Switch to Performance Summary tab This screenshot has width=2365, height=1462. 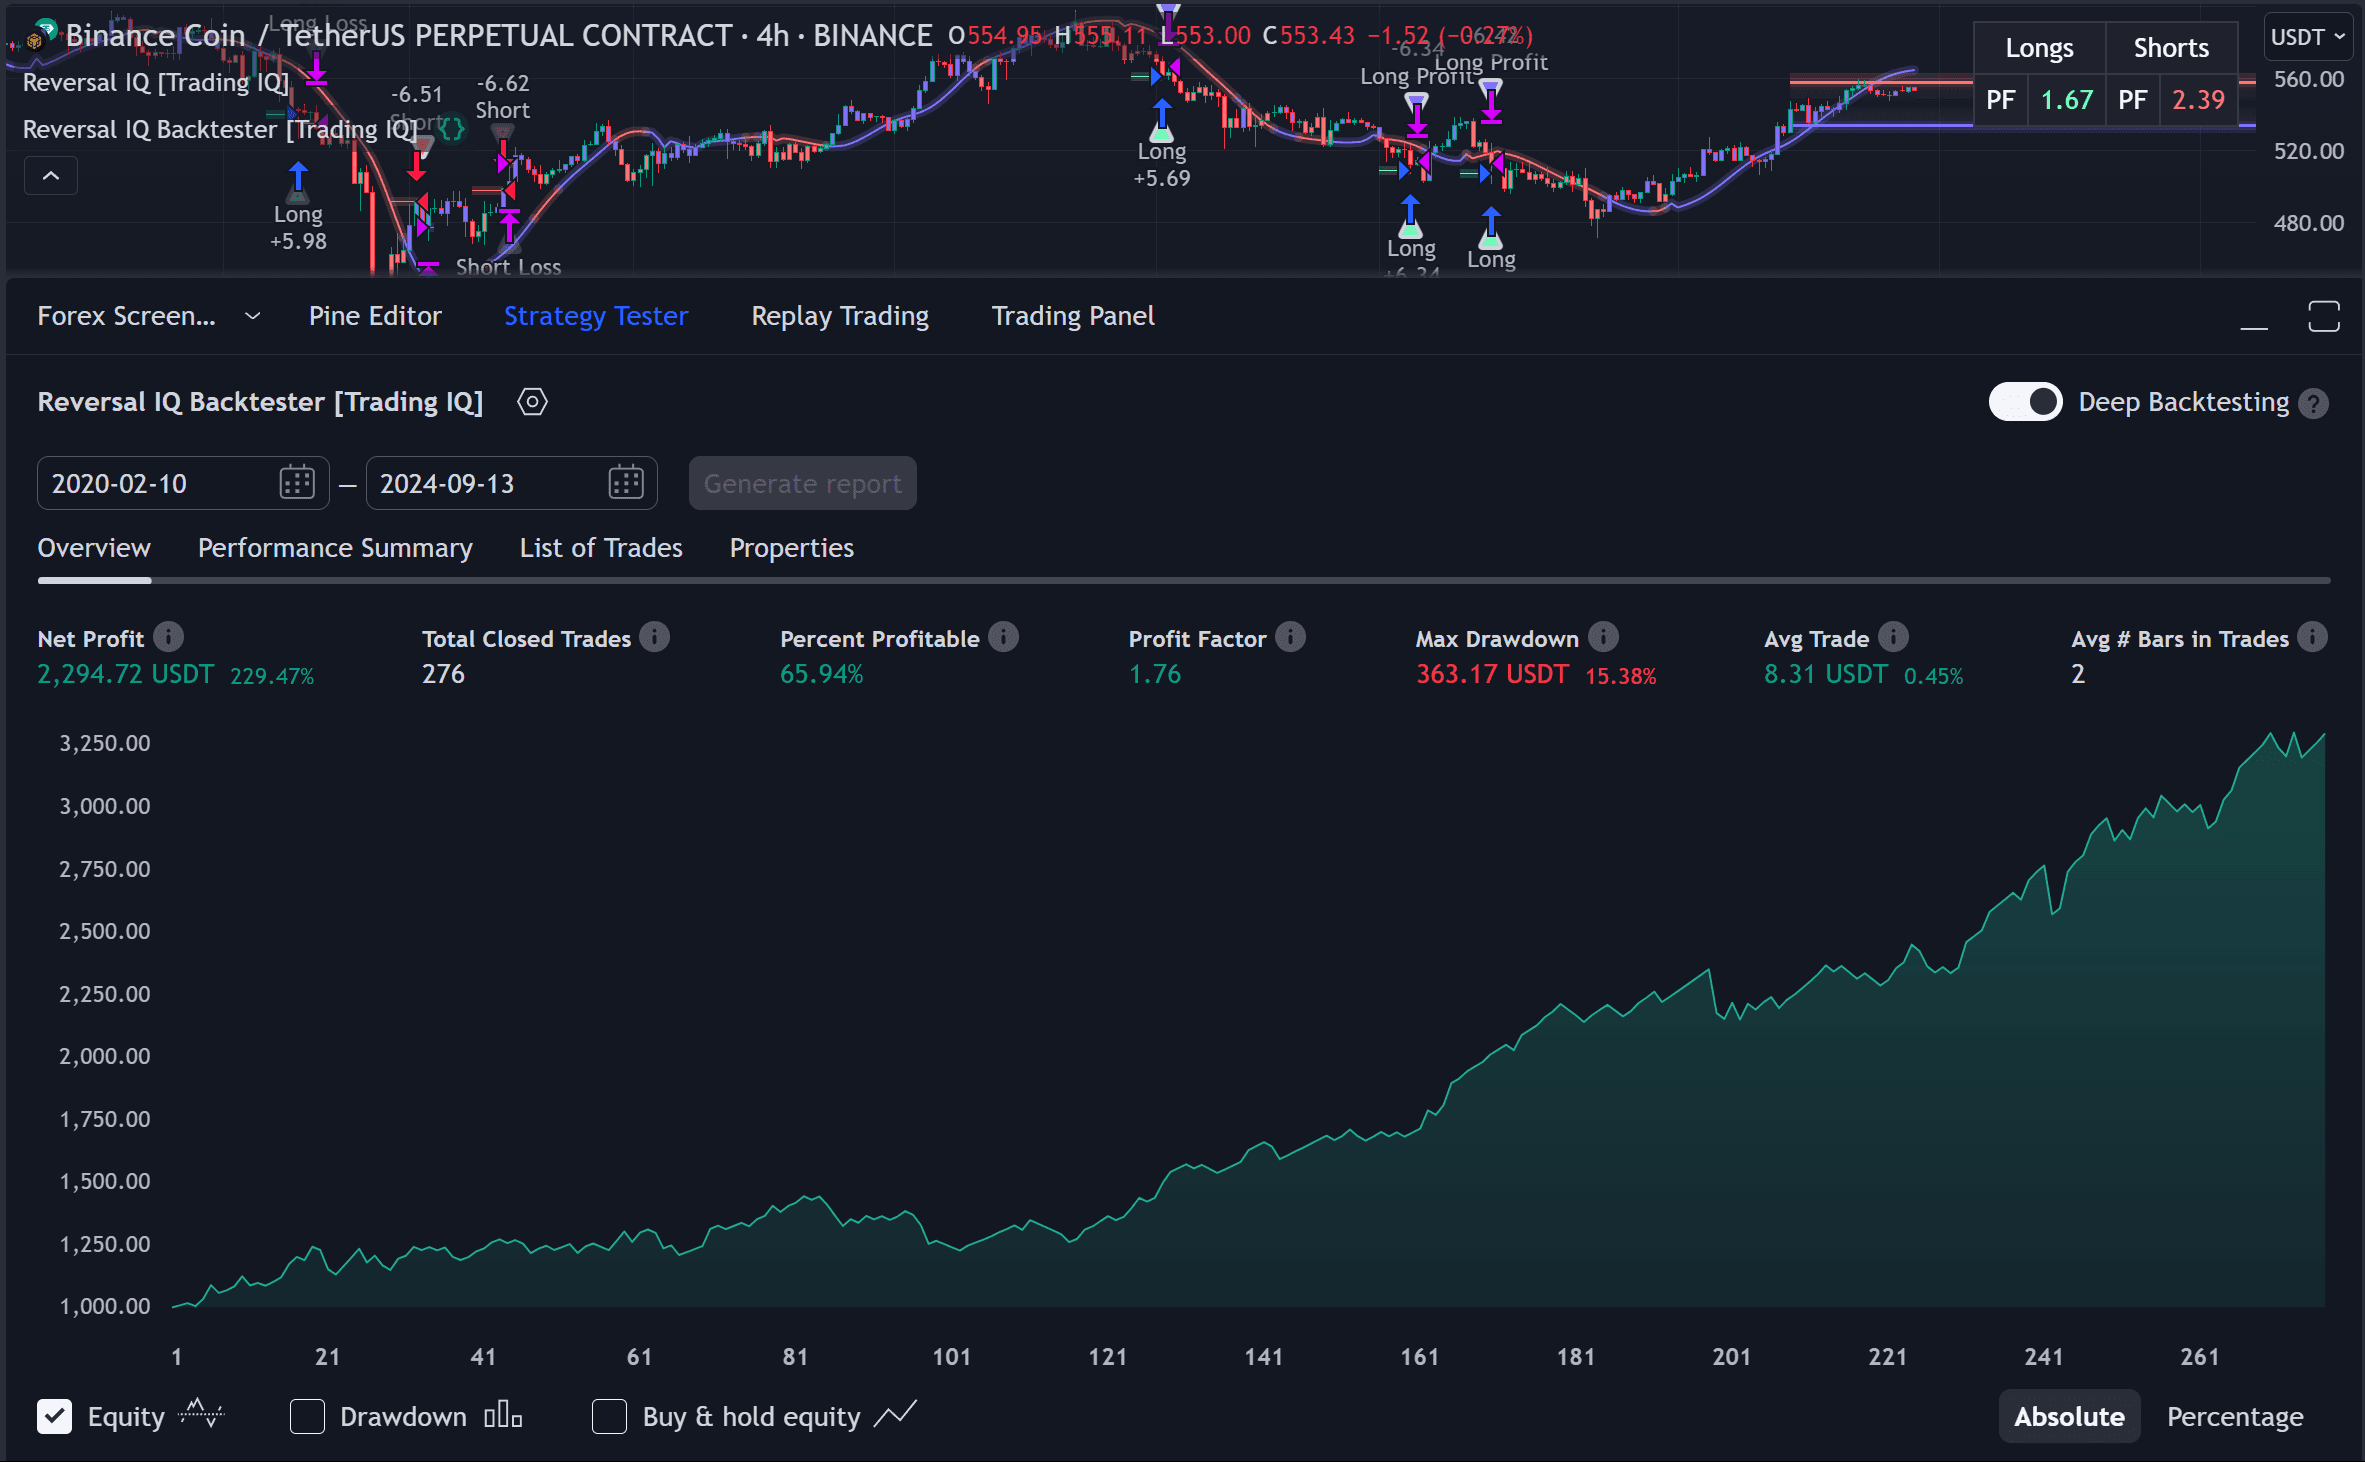tap(335, 548)
